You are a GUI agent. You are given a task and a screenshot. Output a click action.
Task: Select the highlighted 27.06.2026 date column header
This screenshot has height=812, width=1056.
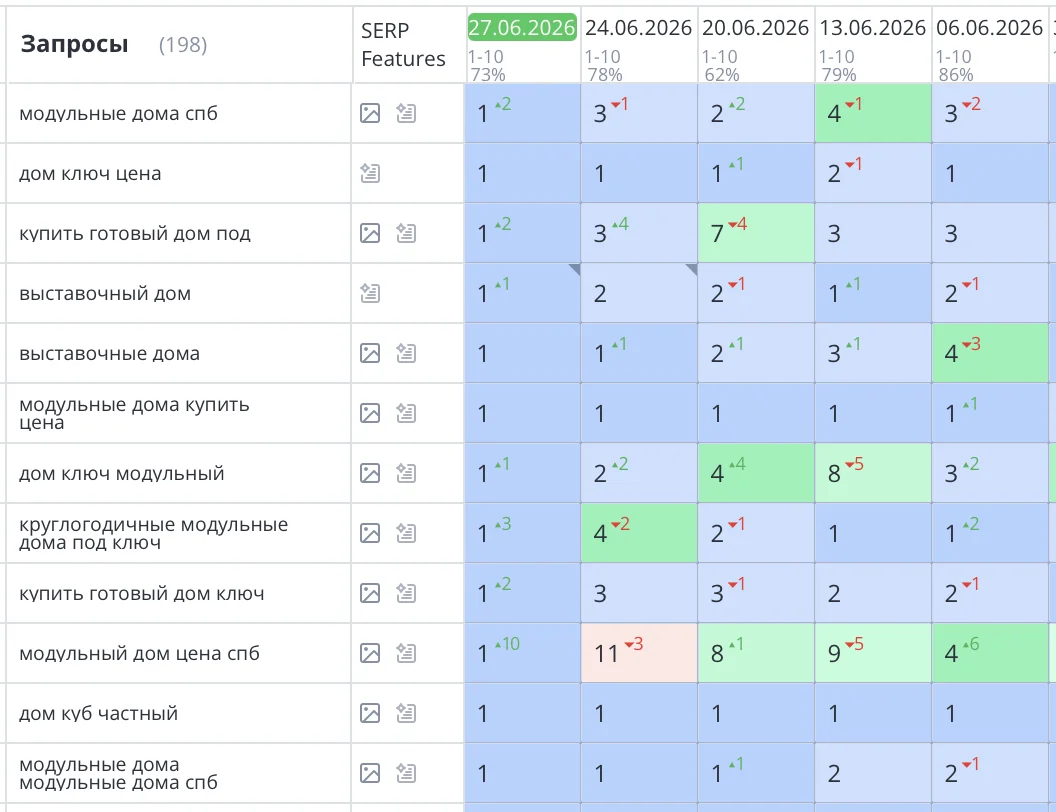point(522,28)
